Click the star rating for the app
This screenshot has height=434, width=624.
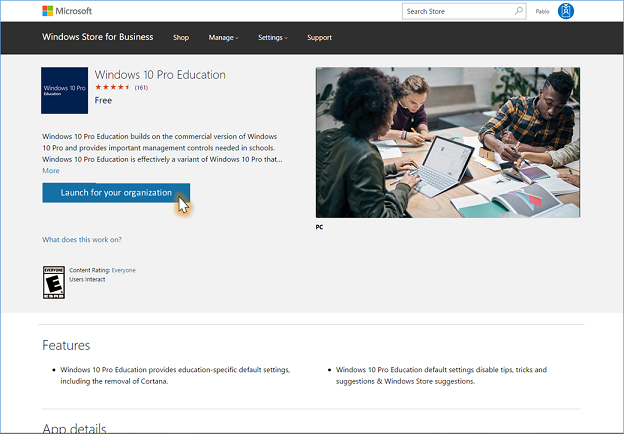coord(112,87)
